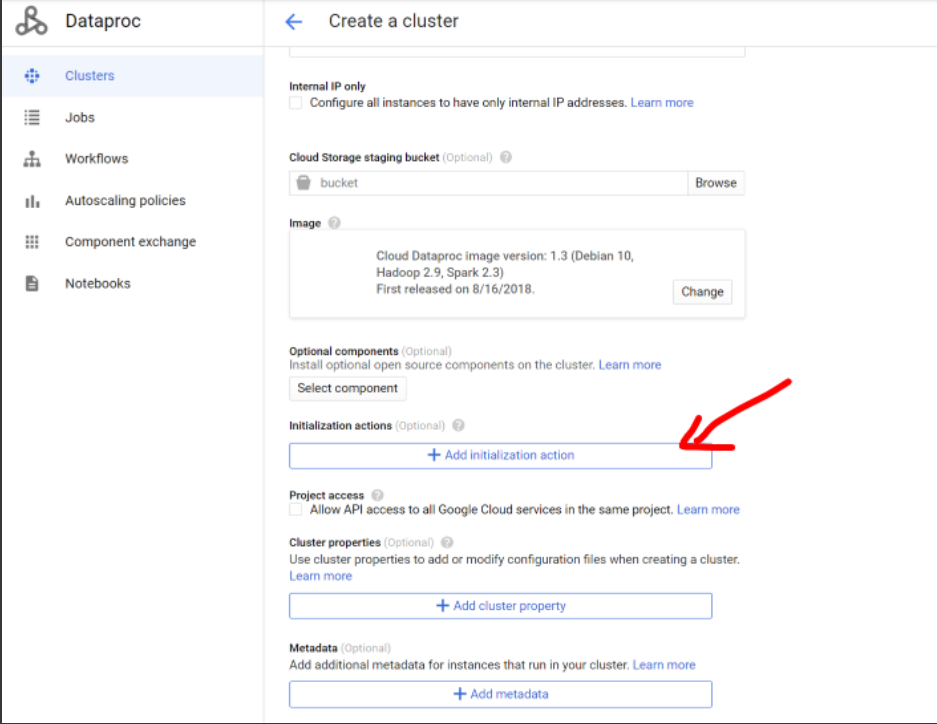Image resolution: width=937 pixels, height=724 pixels.
Task: Click Add cluster property
Action: point(501,606)
